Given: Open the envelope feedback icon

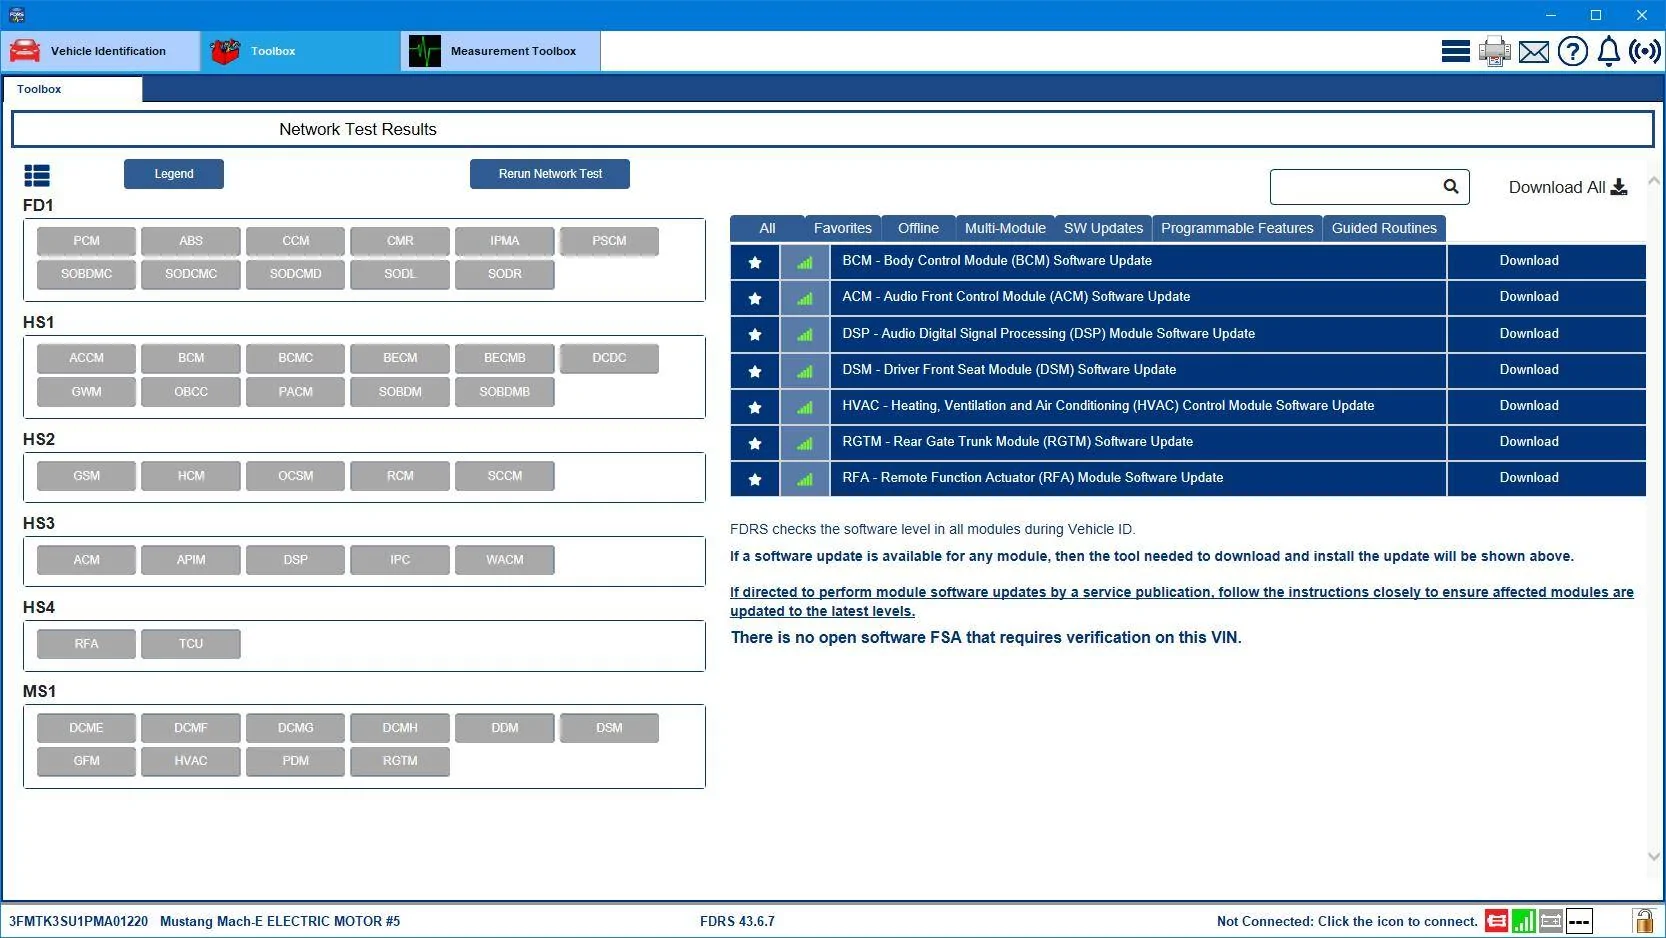Looking at the screenshot, I should pos(1533,51).
